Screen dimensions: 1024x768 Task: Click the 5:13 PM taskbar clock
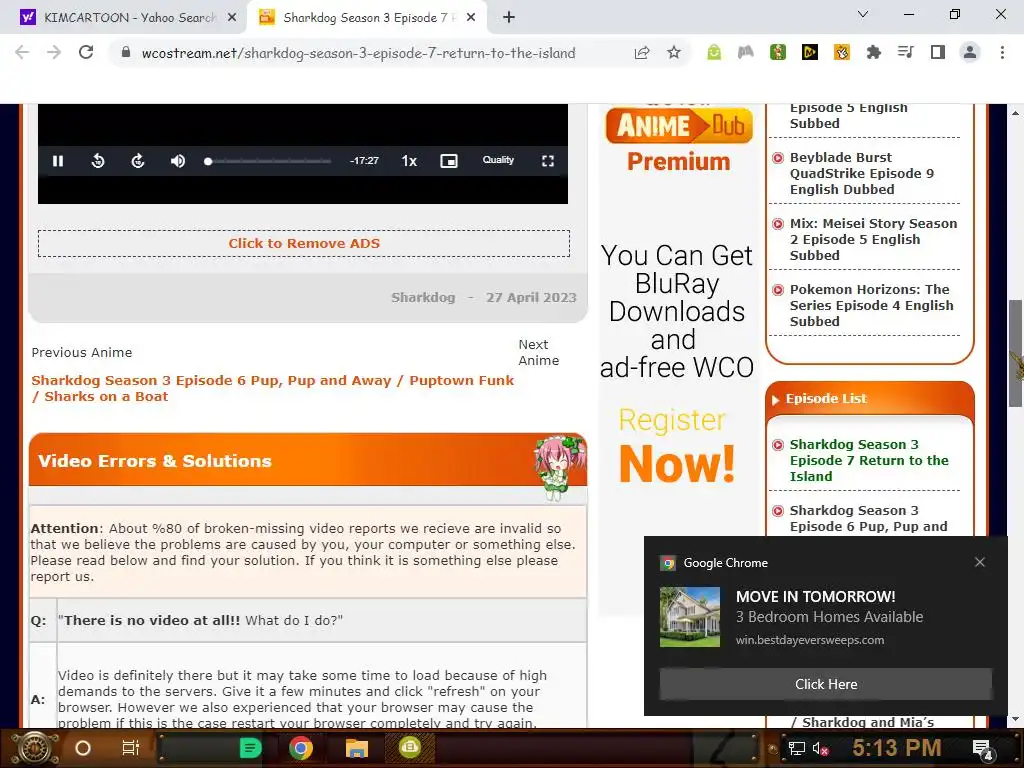pyautogui.click(x=897, y=748)
